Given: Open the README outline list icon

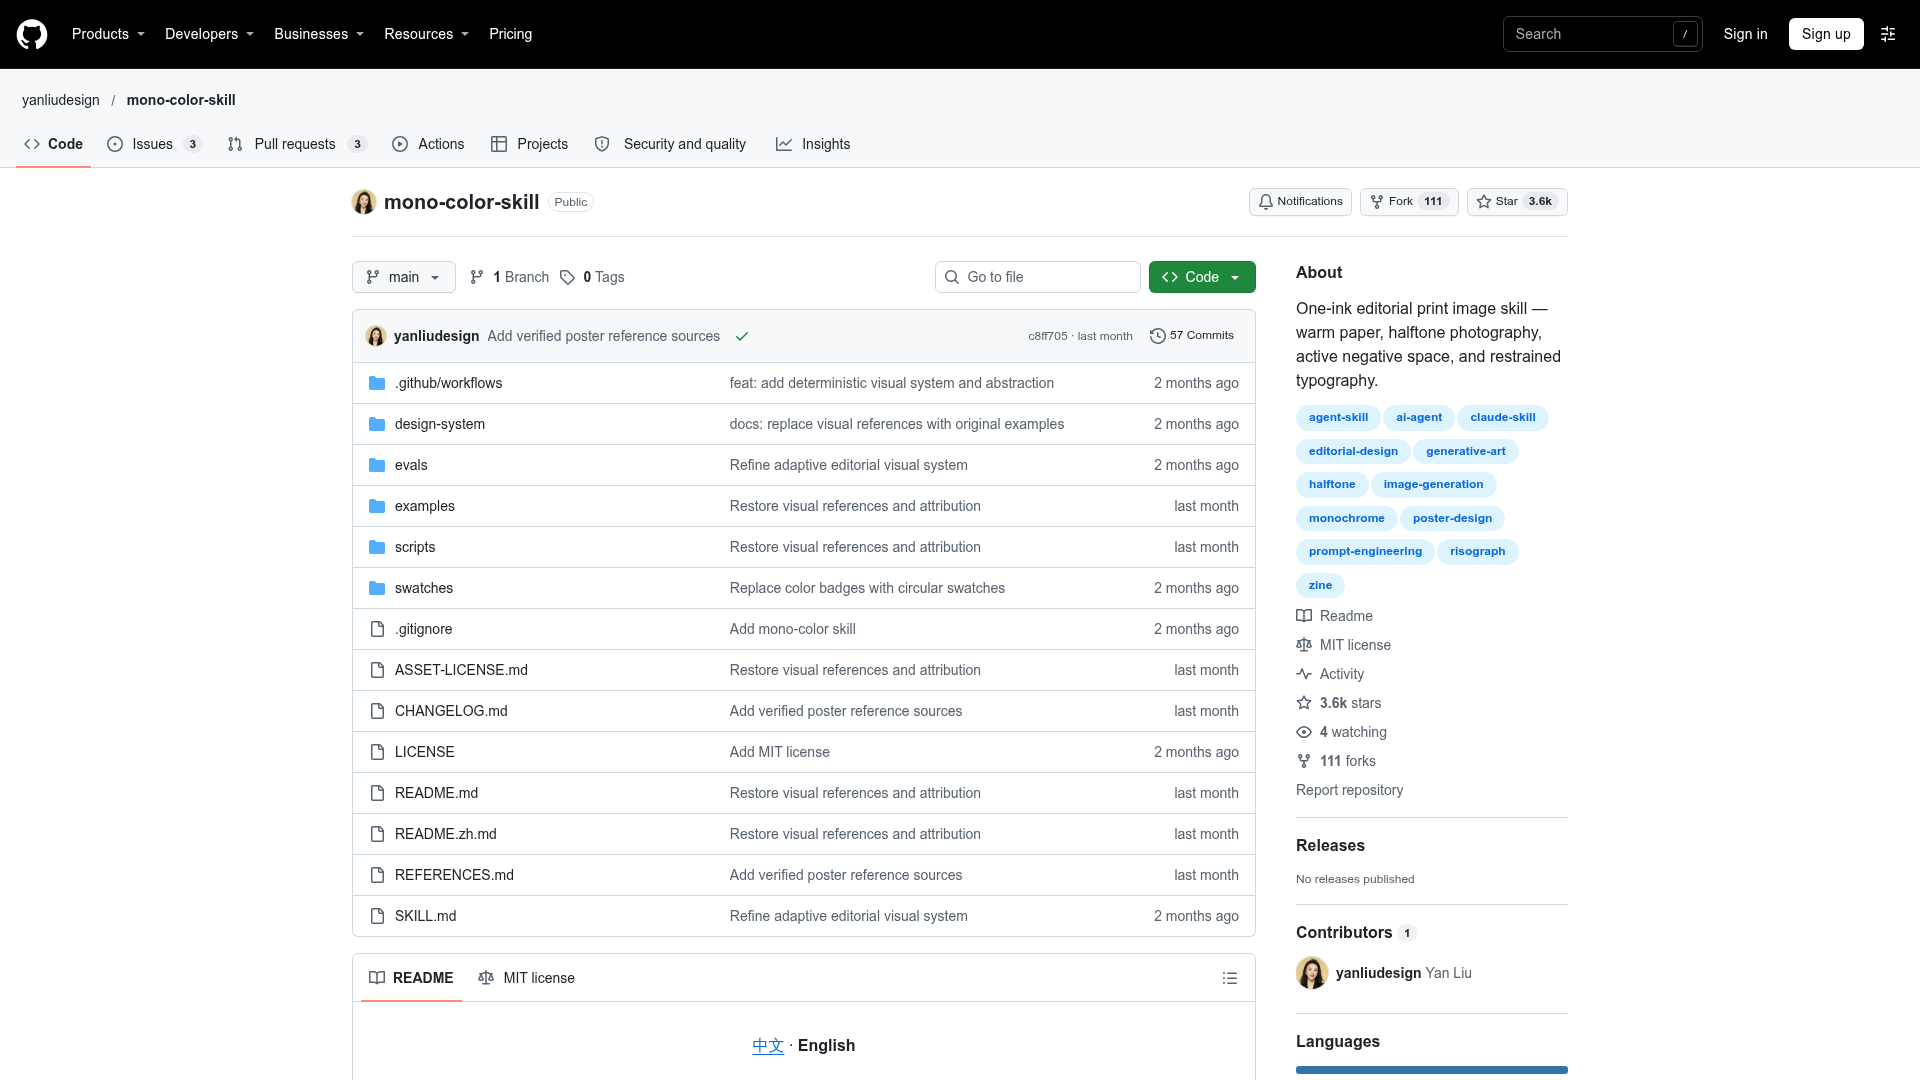Looking at the screenshot, I should click(1230, 978).
